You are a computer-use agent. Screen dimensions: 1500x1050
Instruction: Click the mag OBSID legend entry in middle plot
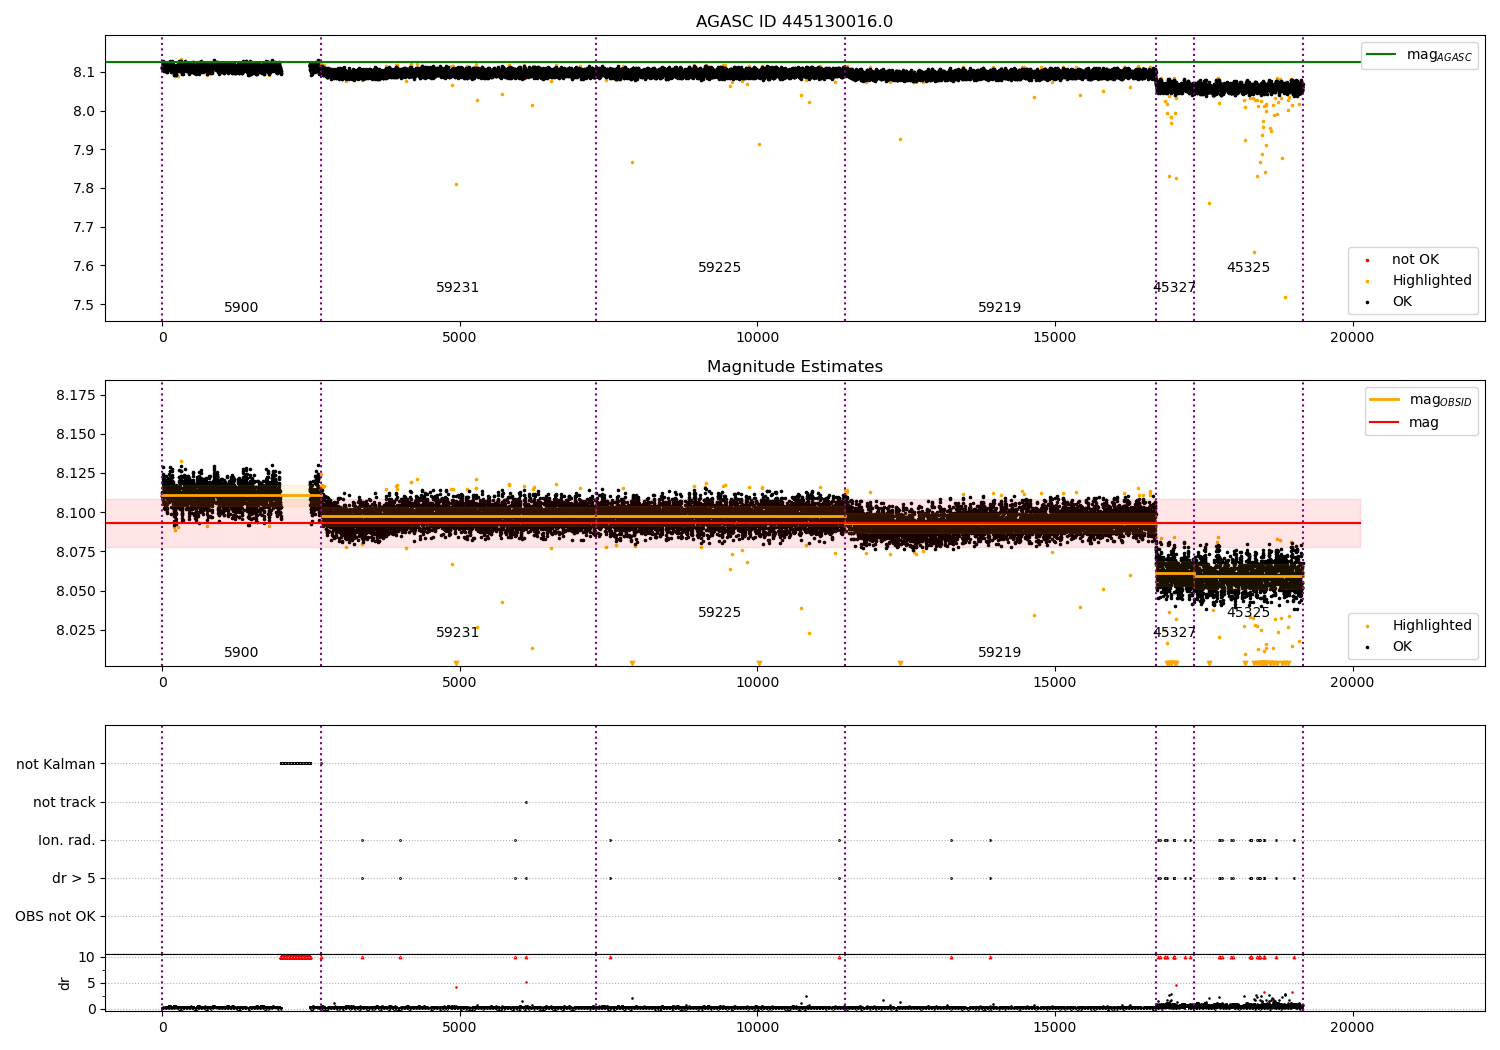click(x=1420, y=400)
